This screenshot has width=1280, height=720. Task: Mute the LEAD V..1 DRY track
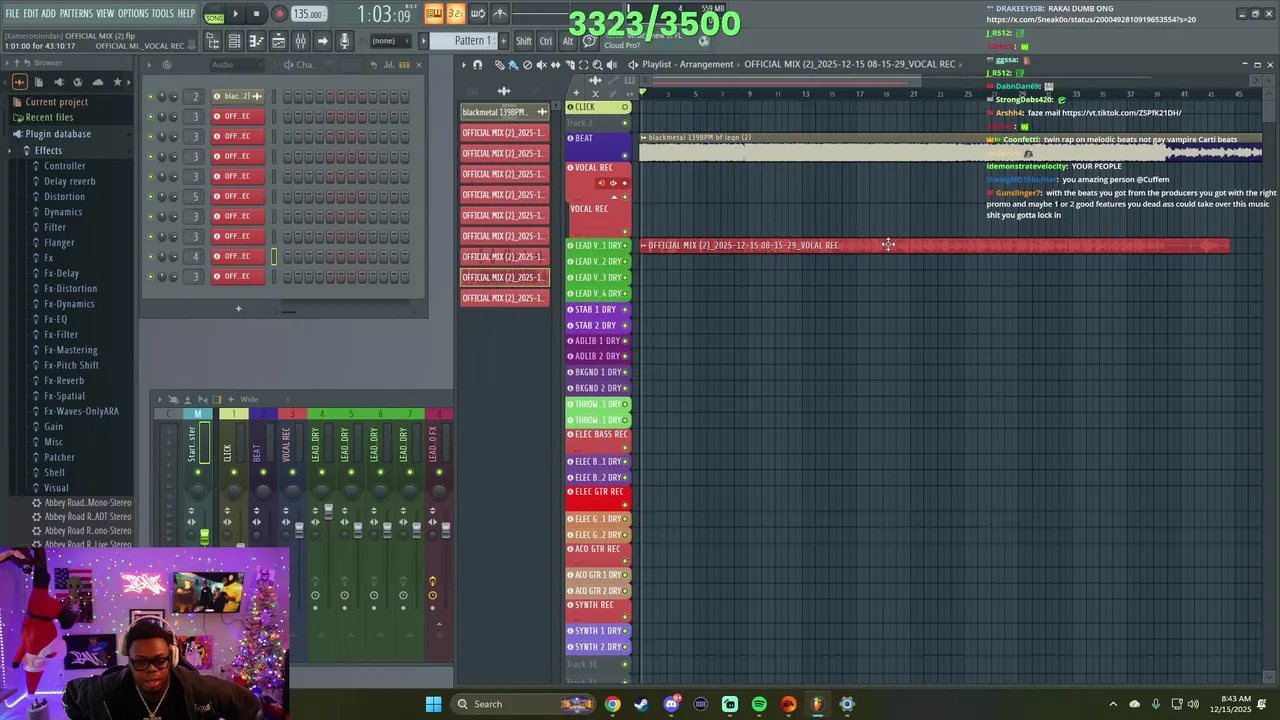pyautogui.click(x=625, y=245)
